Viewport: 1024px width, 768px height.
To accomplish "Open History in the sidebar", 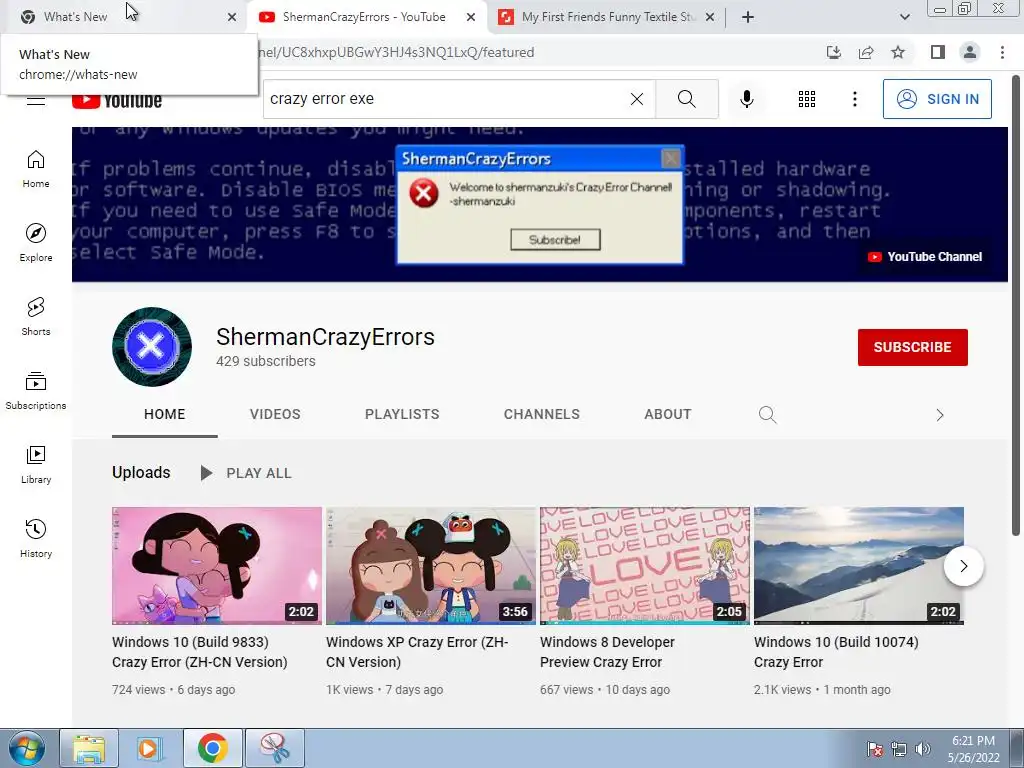I will pos(35,538).
